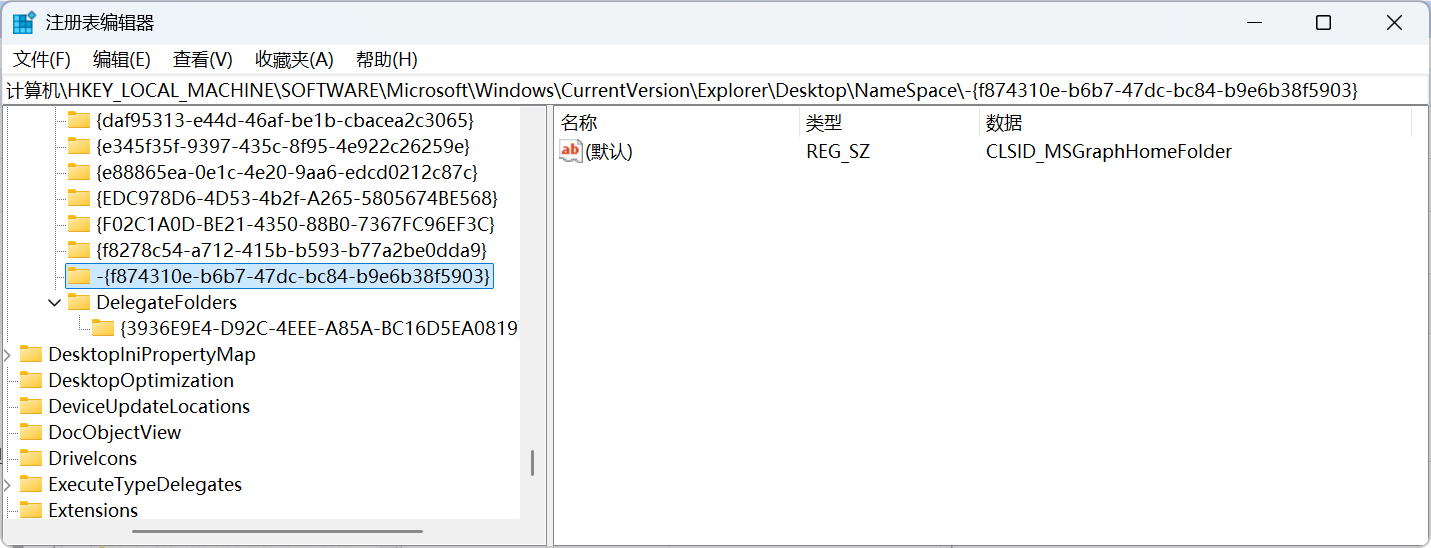Click the REG_SZ type cell

pyautogui.click(x=838, y=152)
